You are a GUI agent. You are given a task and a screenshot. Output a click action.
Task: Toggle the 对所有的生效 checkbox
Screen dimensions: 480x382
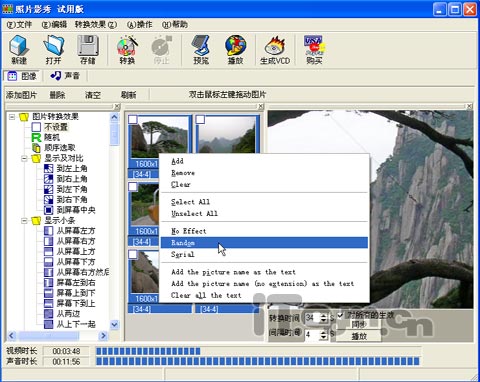pyautogui.click(x=340, y=315)
